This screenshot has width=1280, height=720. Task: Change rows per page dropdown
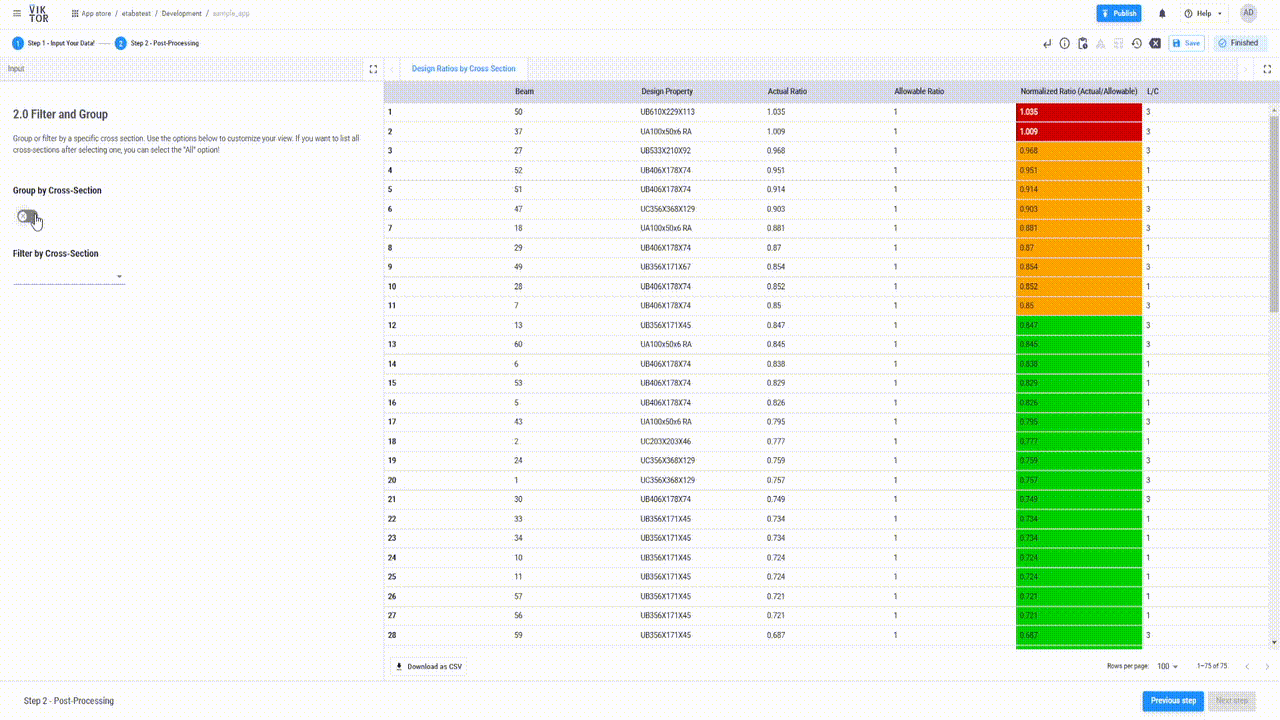pos(1167,666)
